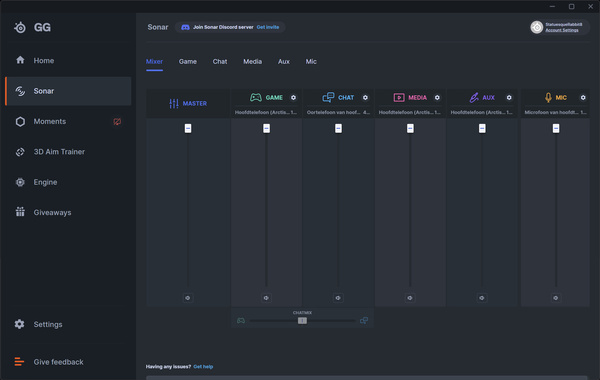
Task: Mute the Master channel
Action: tap(188, 298)
